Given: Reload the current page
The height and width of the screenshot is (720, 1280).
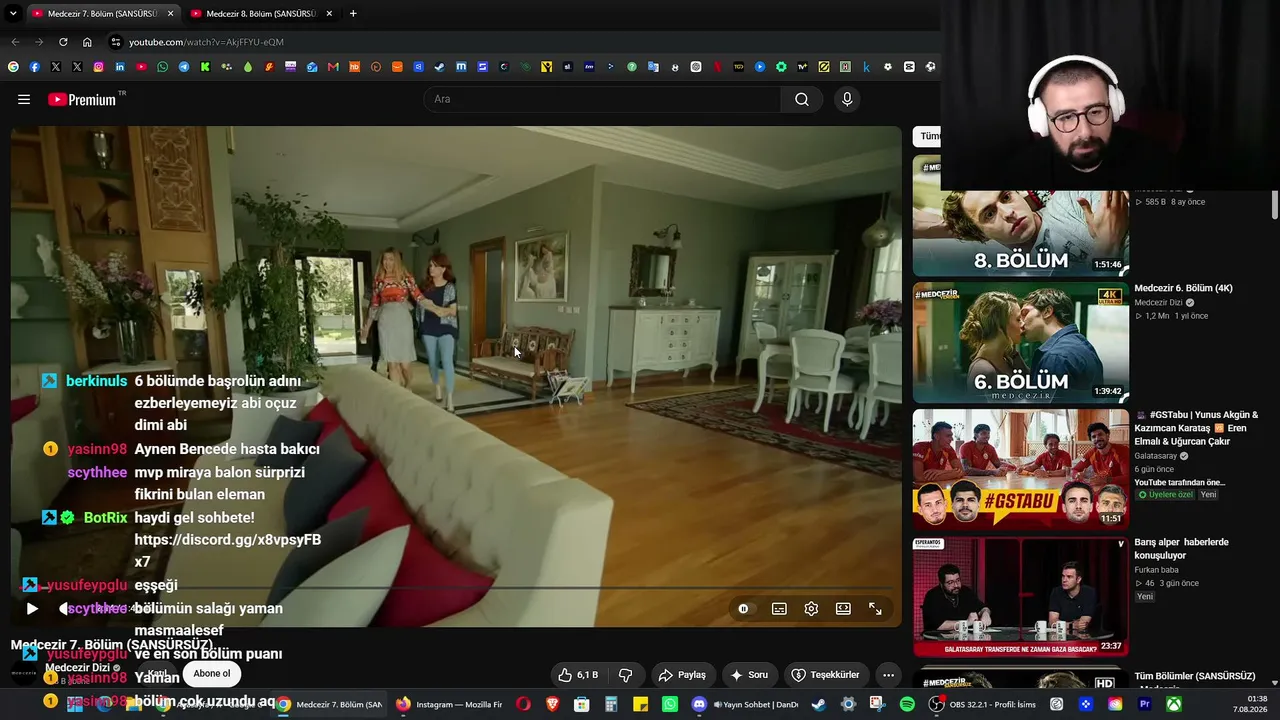Looking at the screenshot, I should pos(63,42).
